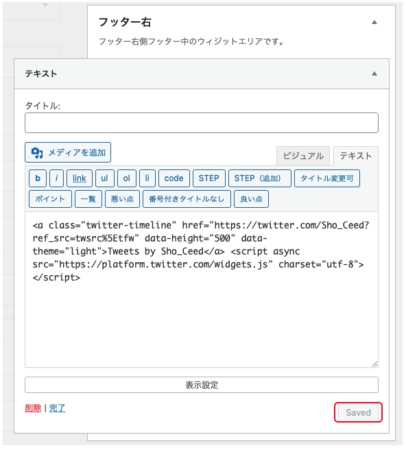
Task: Click the 削除 link to delete widget
Action: pos(33,408)
